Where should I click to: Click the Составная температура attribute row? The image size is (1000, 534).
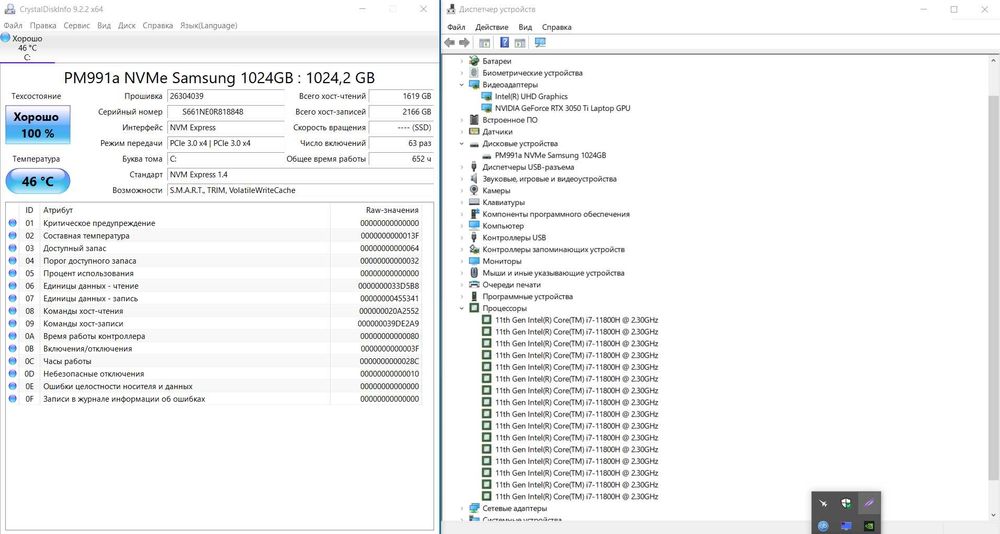tap(214, 236)
